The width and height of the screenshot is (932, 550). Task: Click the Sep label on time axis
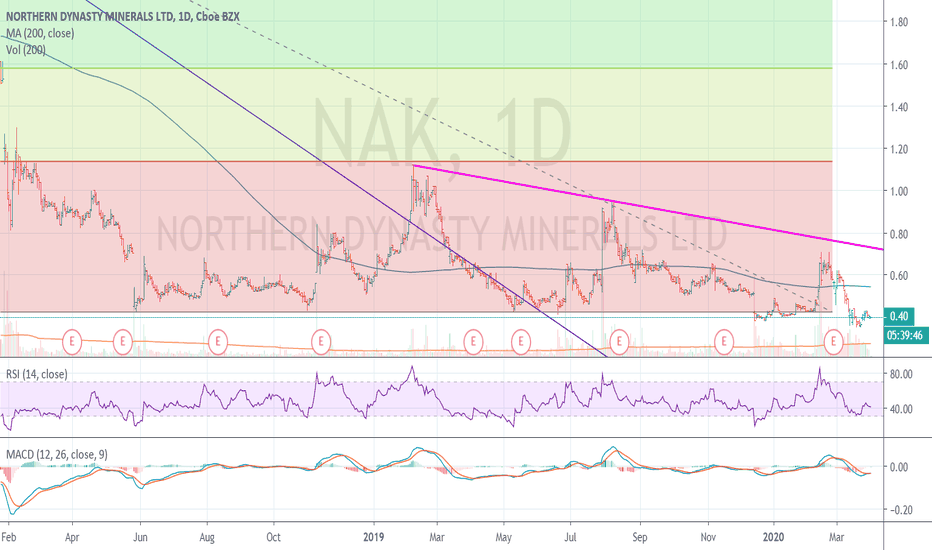tap(640, 537)
